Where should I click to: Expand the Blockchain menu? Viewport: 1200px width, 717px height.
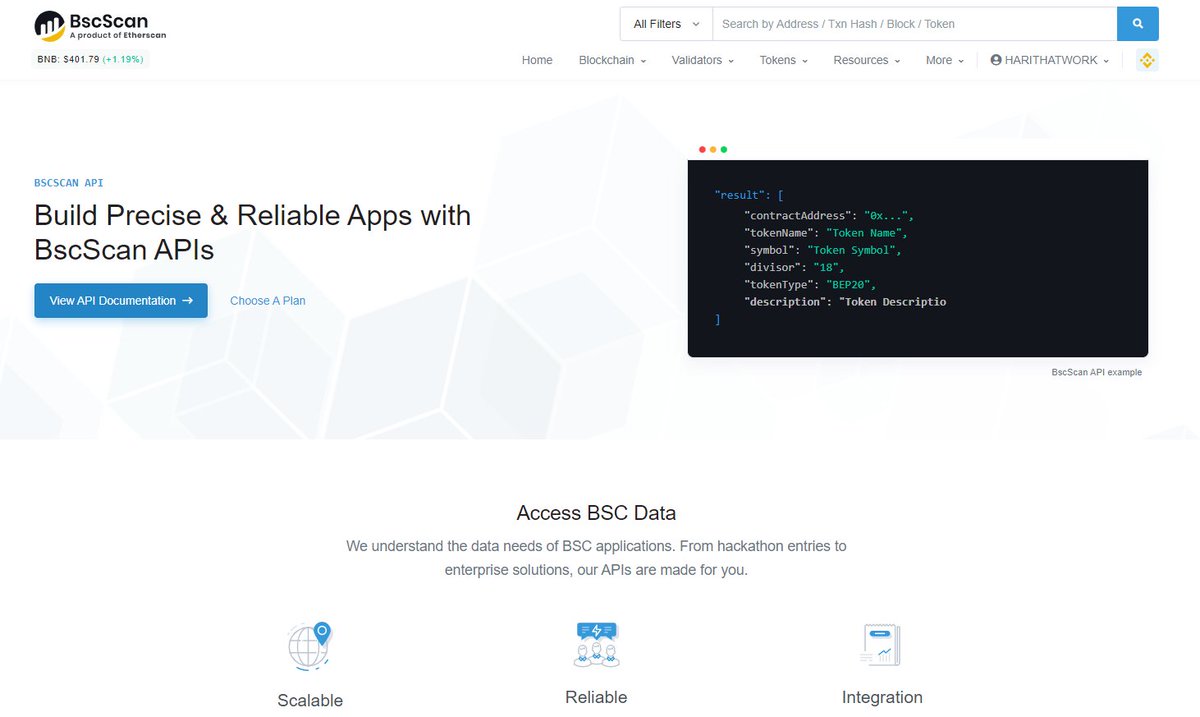[612, 60]
